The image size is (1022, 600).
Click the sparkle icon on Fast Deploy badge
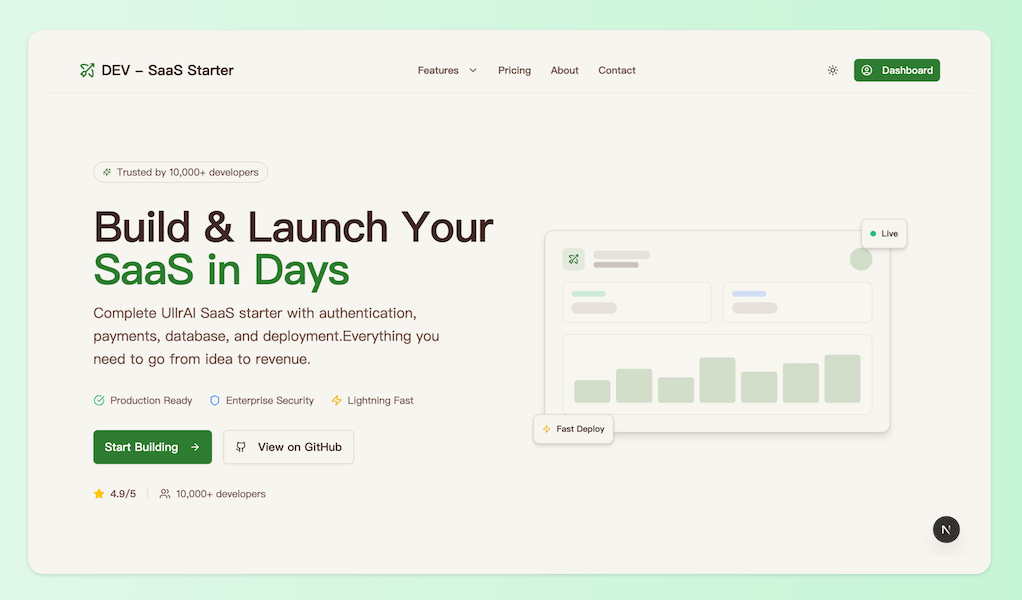pos(546,429)
